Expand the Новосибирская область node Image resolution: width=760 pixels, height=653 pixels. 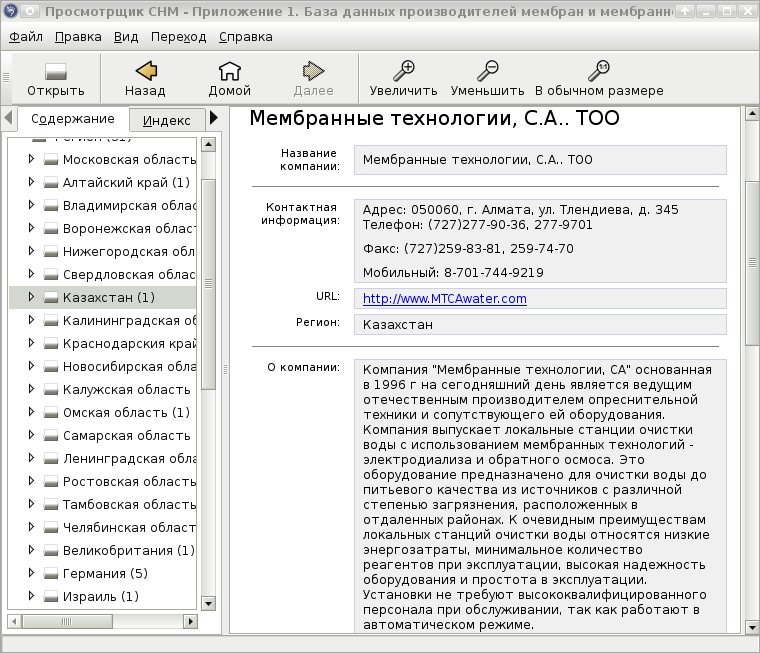31,366
